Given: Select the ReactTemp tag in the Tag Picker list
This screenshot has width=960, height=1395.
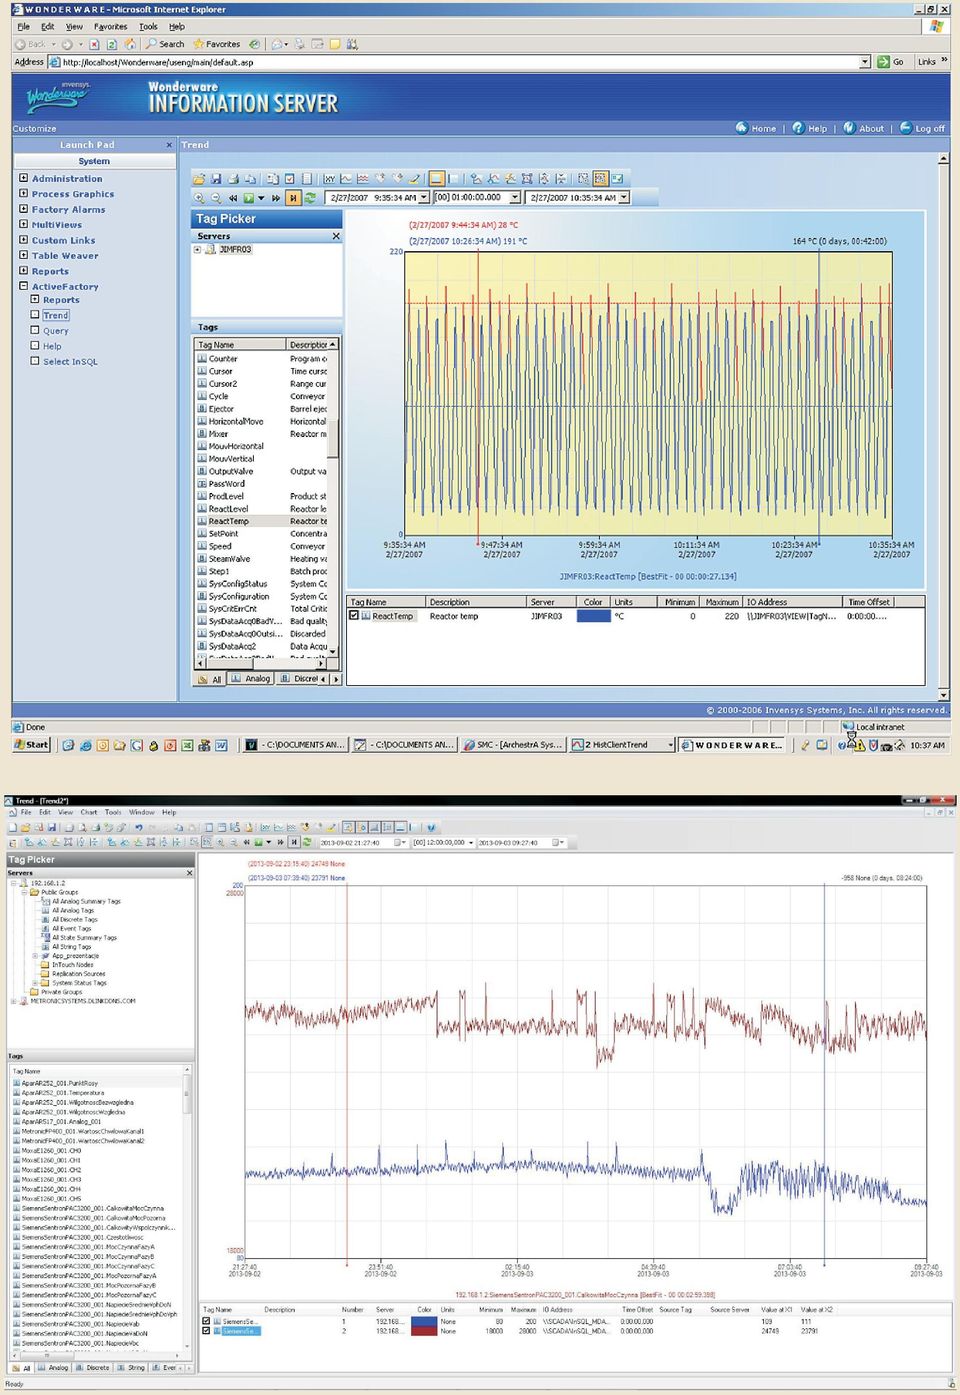Looking at the screenshot, I should tap(229, 521).
